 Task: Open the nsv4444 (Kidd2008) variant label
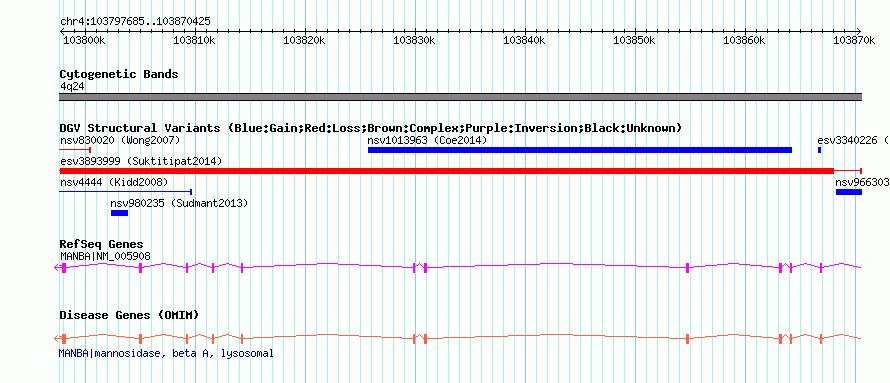114,182
